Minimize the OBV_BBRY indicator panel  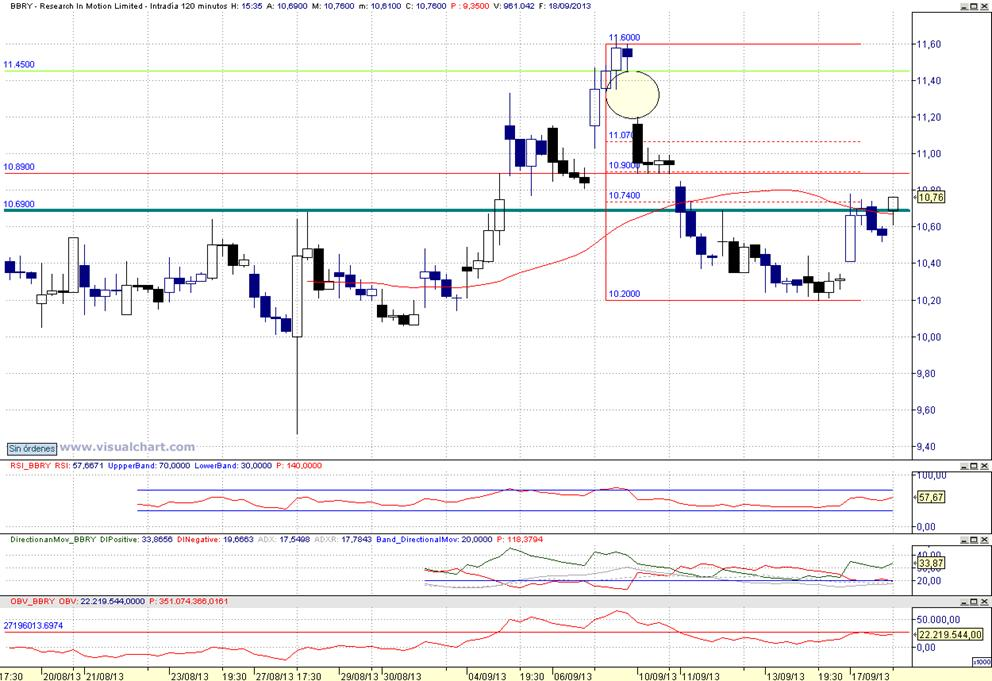point(964,601)
